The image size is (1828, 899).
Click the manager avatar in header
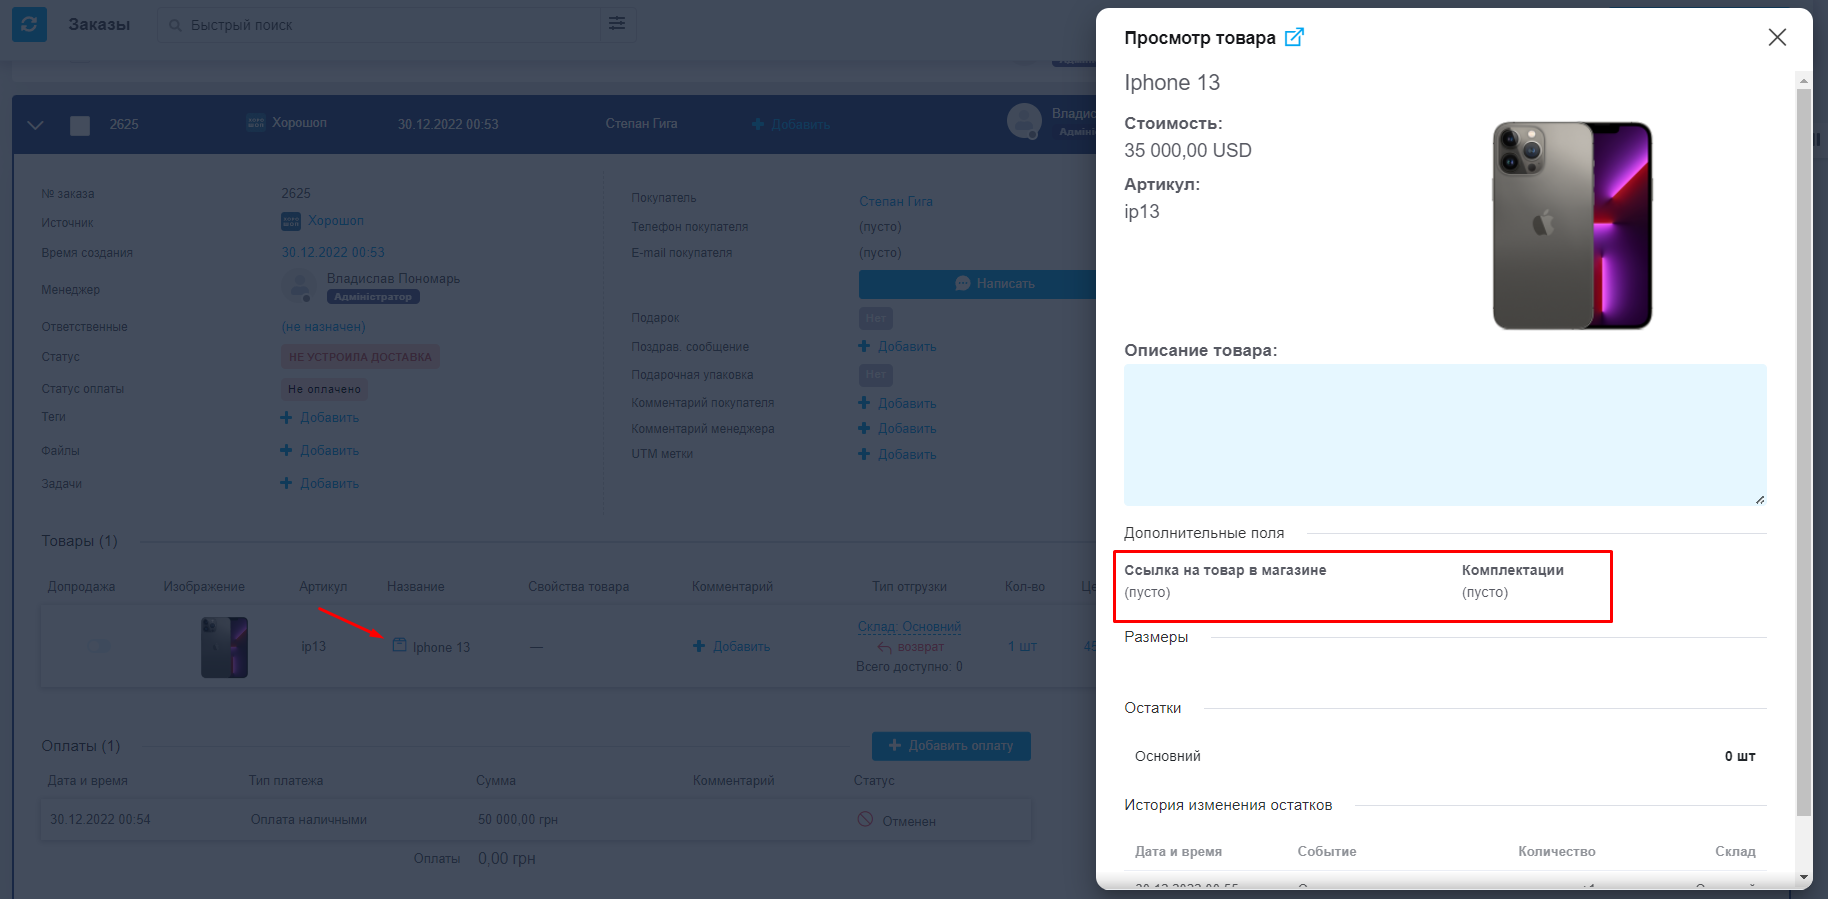click(1024, 122)
